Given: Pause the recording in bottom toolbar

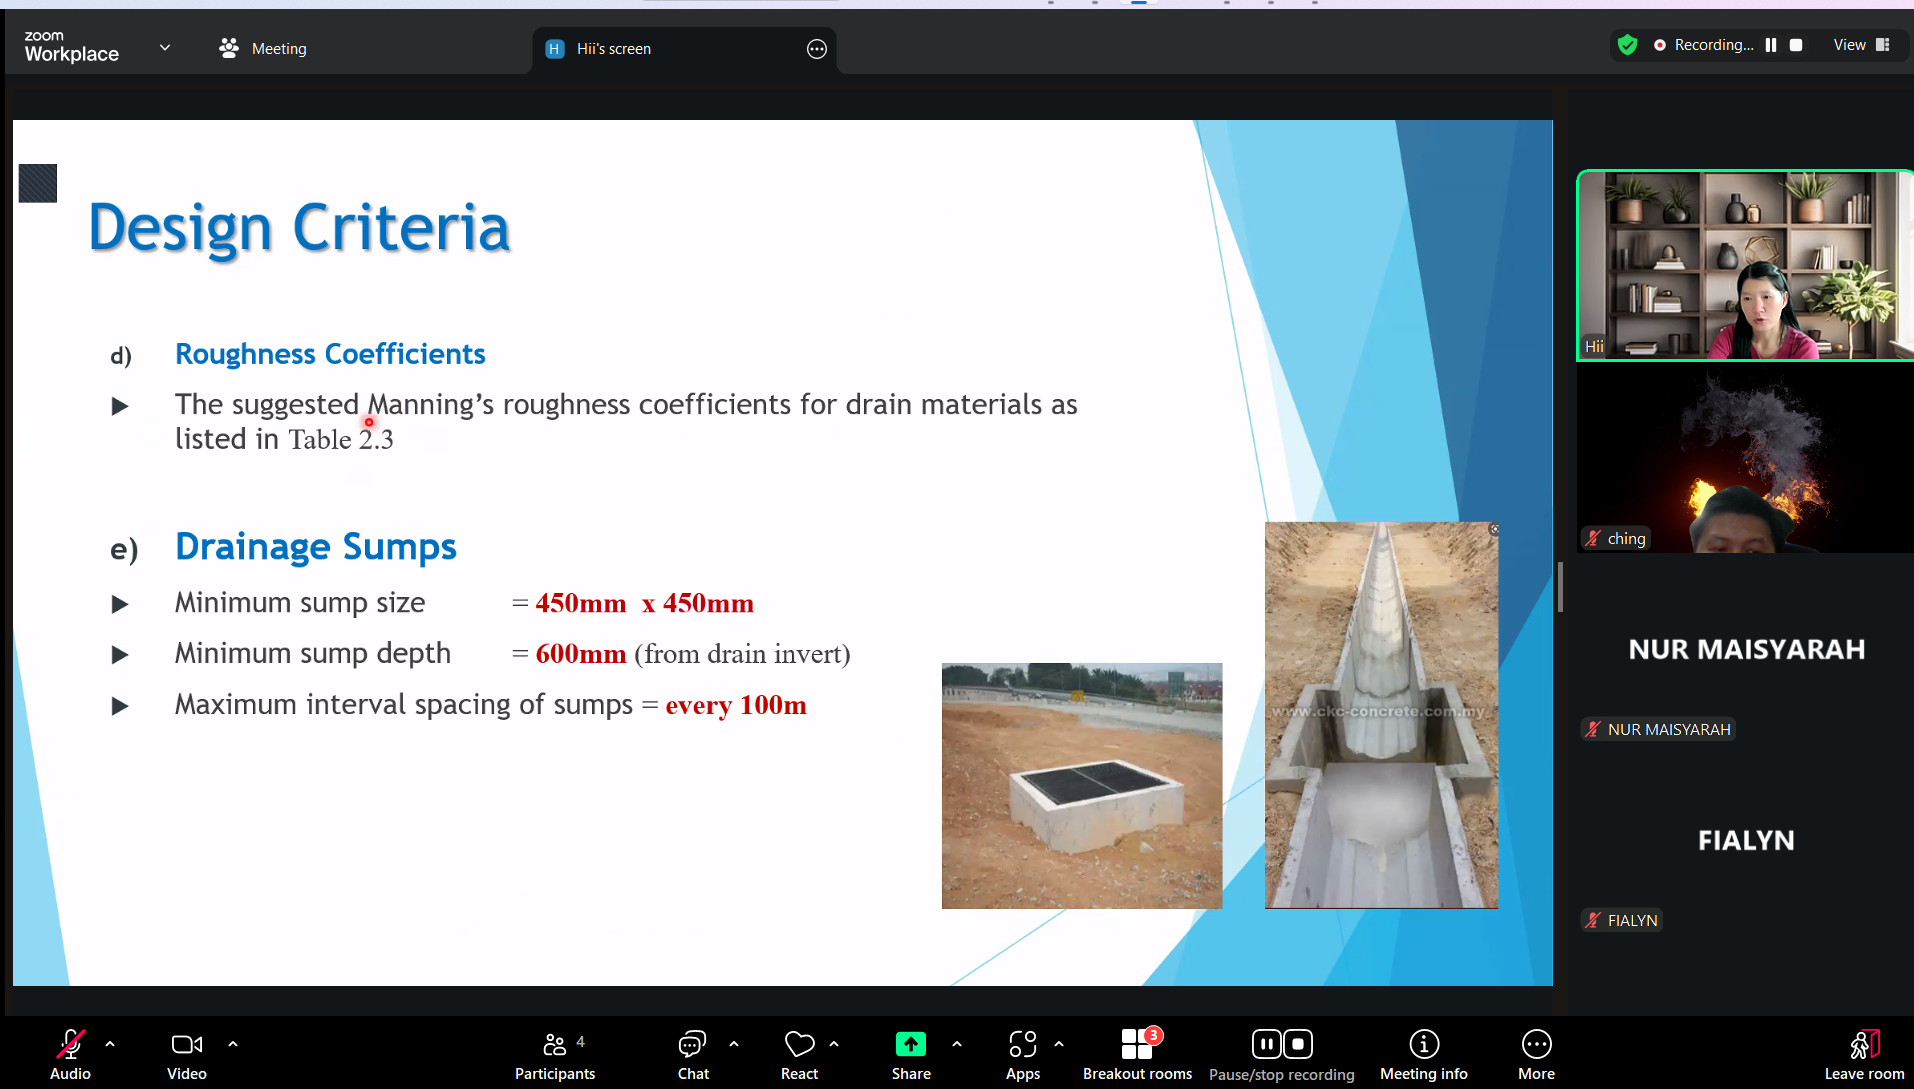Looking at the screenshot, I should (1266, 1044).
